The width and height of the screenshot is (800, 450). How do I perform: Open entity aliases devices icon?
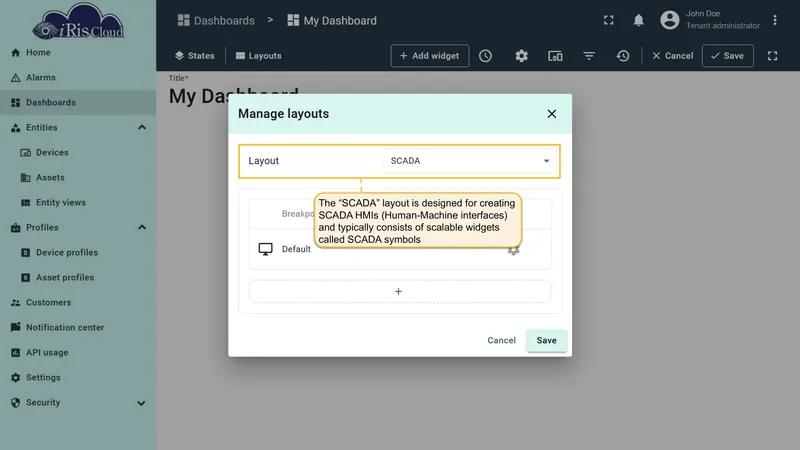(x=555, y=56)
